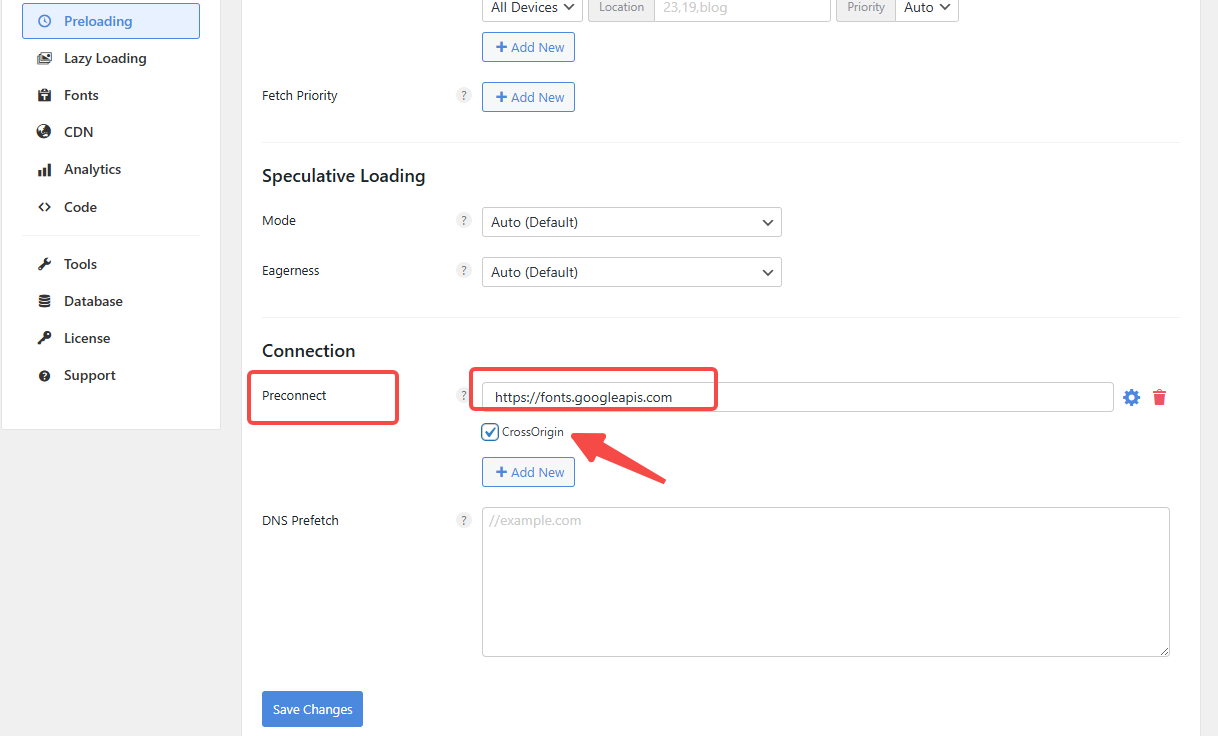Screen dimensions: 1218x736
Task: Change the Priority dropdown from Auto
Action: coord(925,7)
